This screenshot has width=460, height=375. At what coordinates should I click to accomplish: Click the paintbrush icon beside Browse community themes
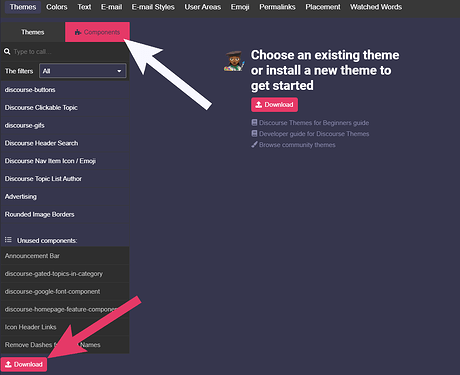point(254,144)
